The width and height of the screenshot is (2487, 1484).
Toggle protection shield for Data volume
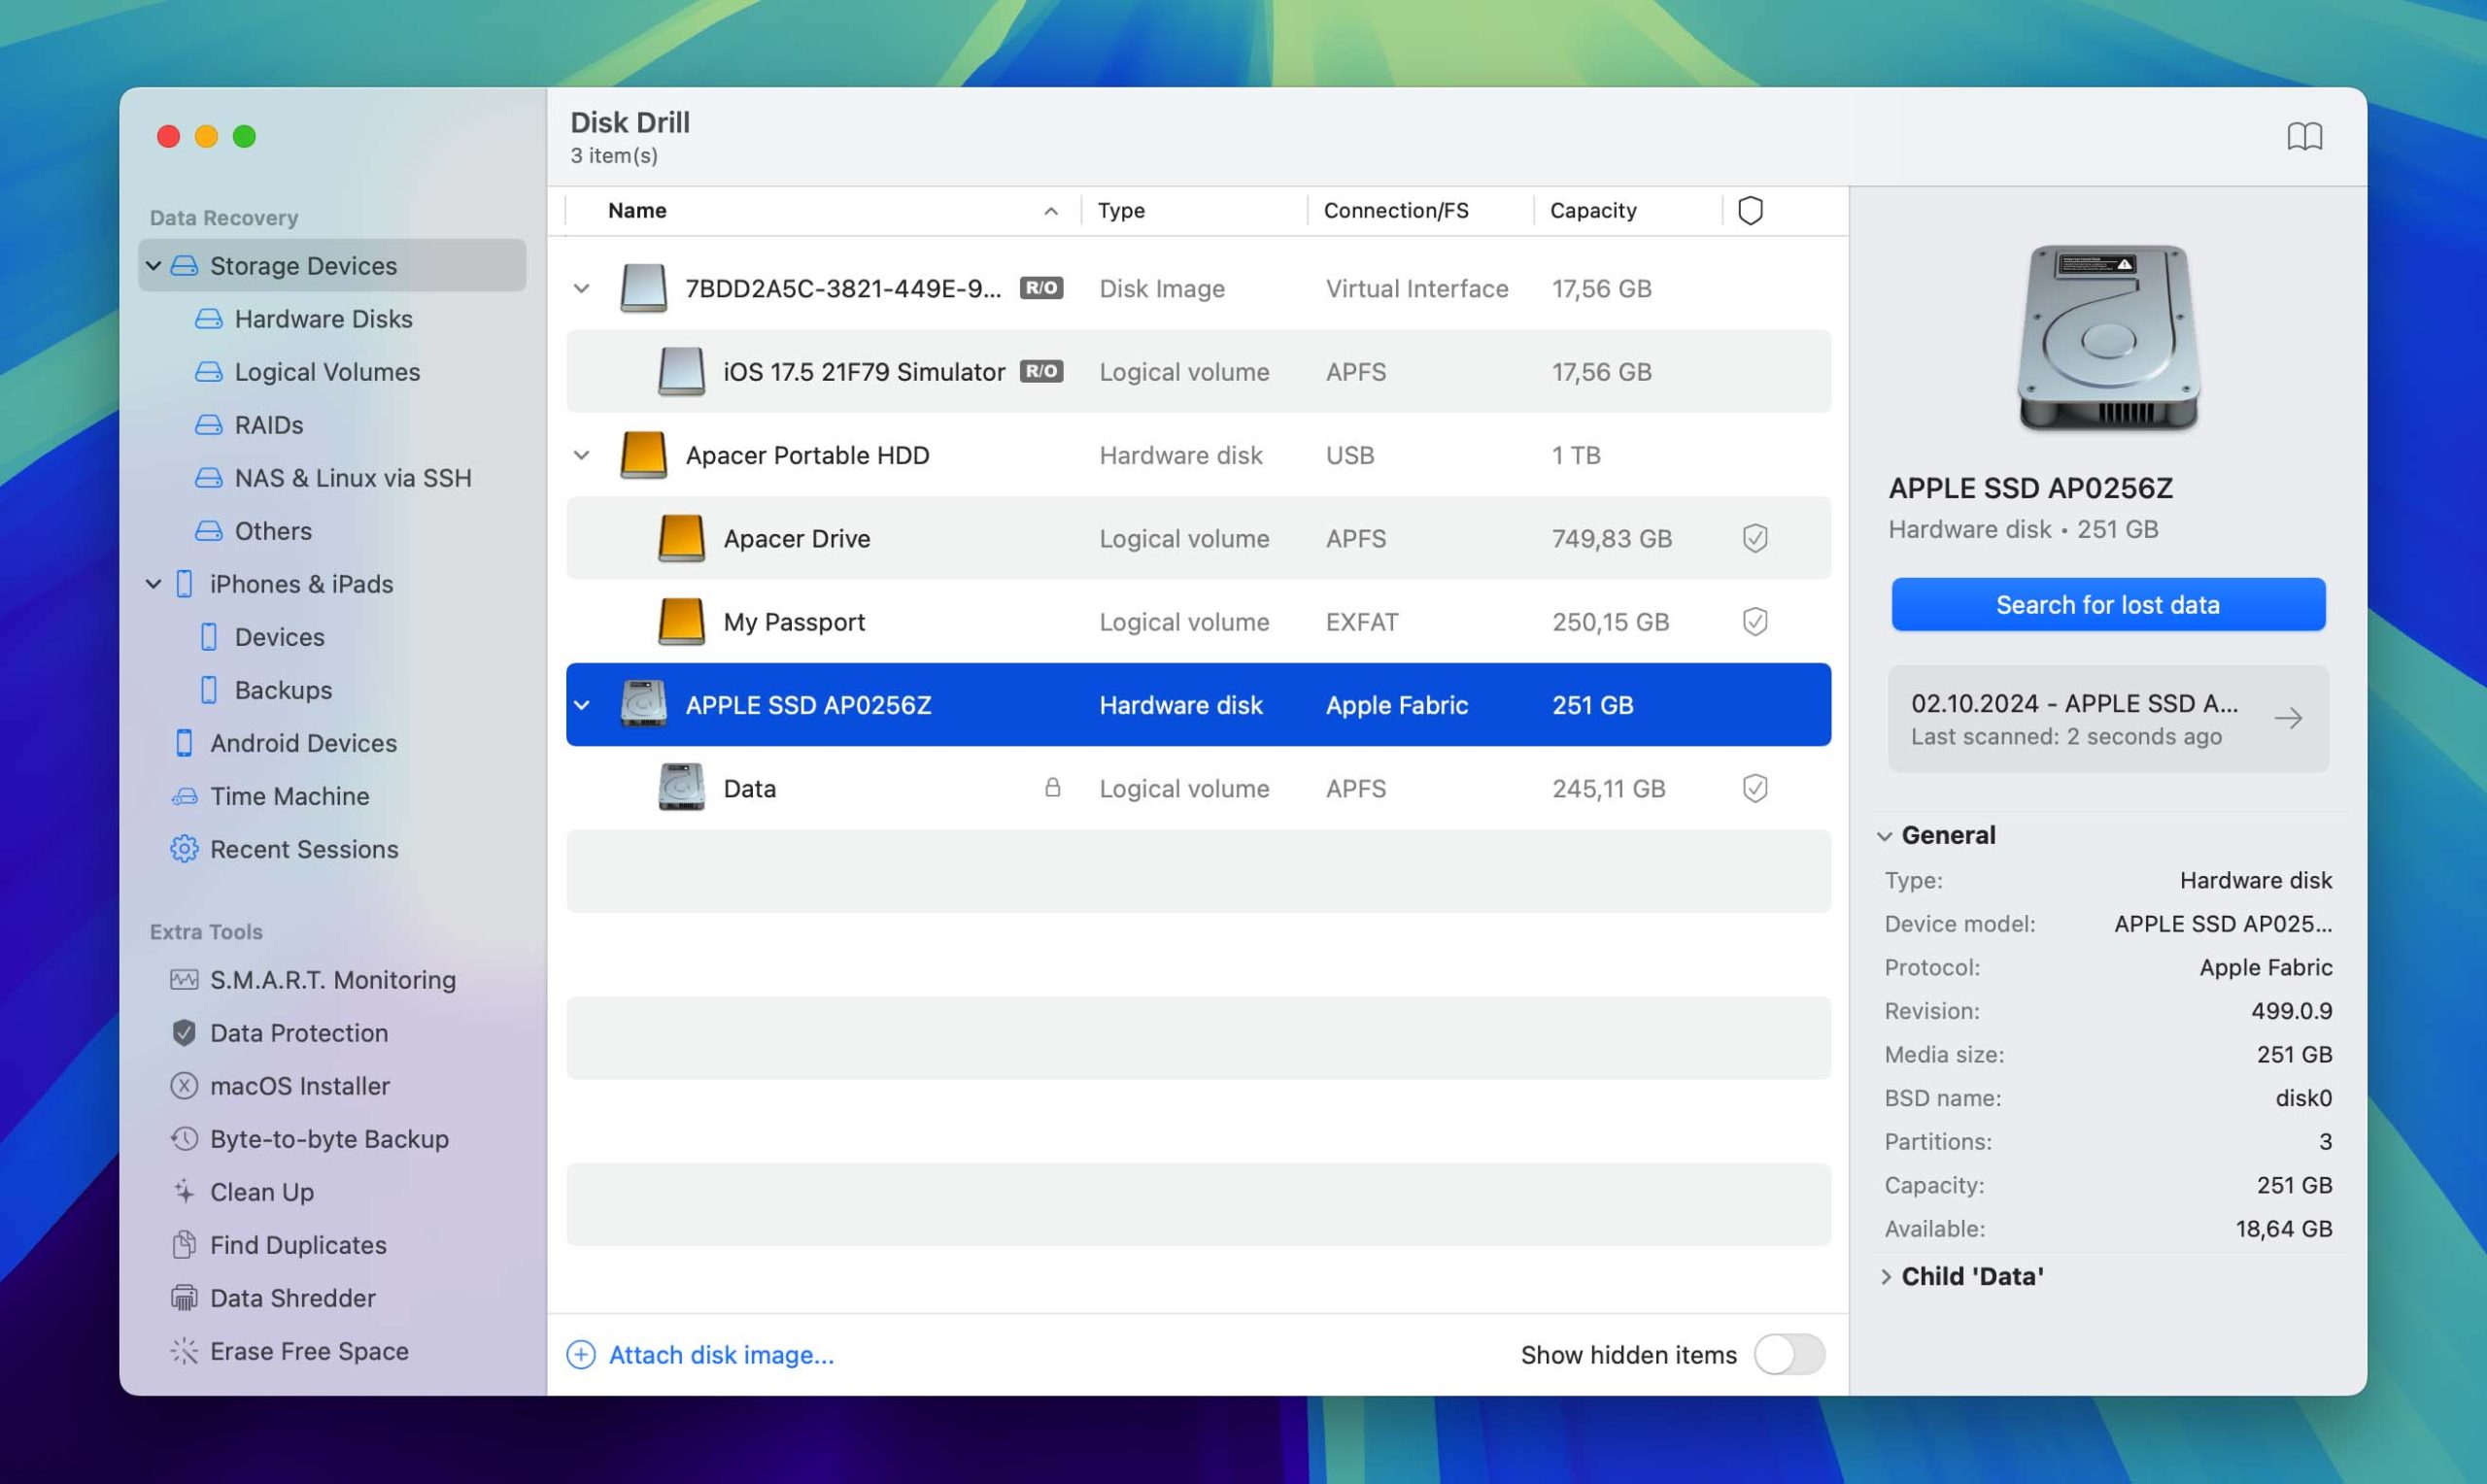(x=1755, y=789)
